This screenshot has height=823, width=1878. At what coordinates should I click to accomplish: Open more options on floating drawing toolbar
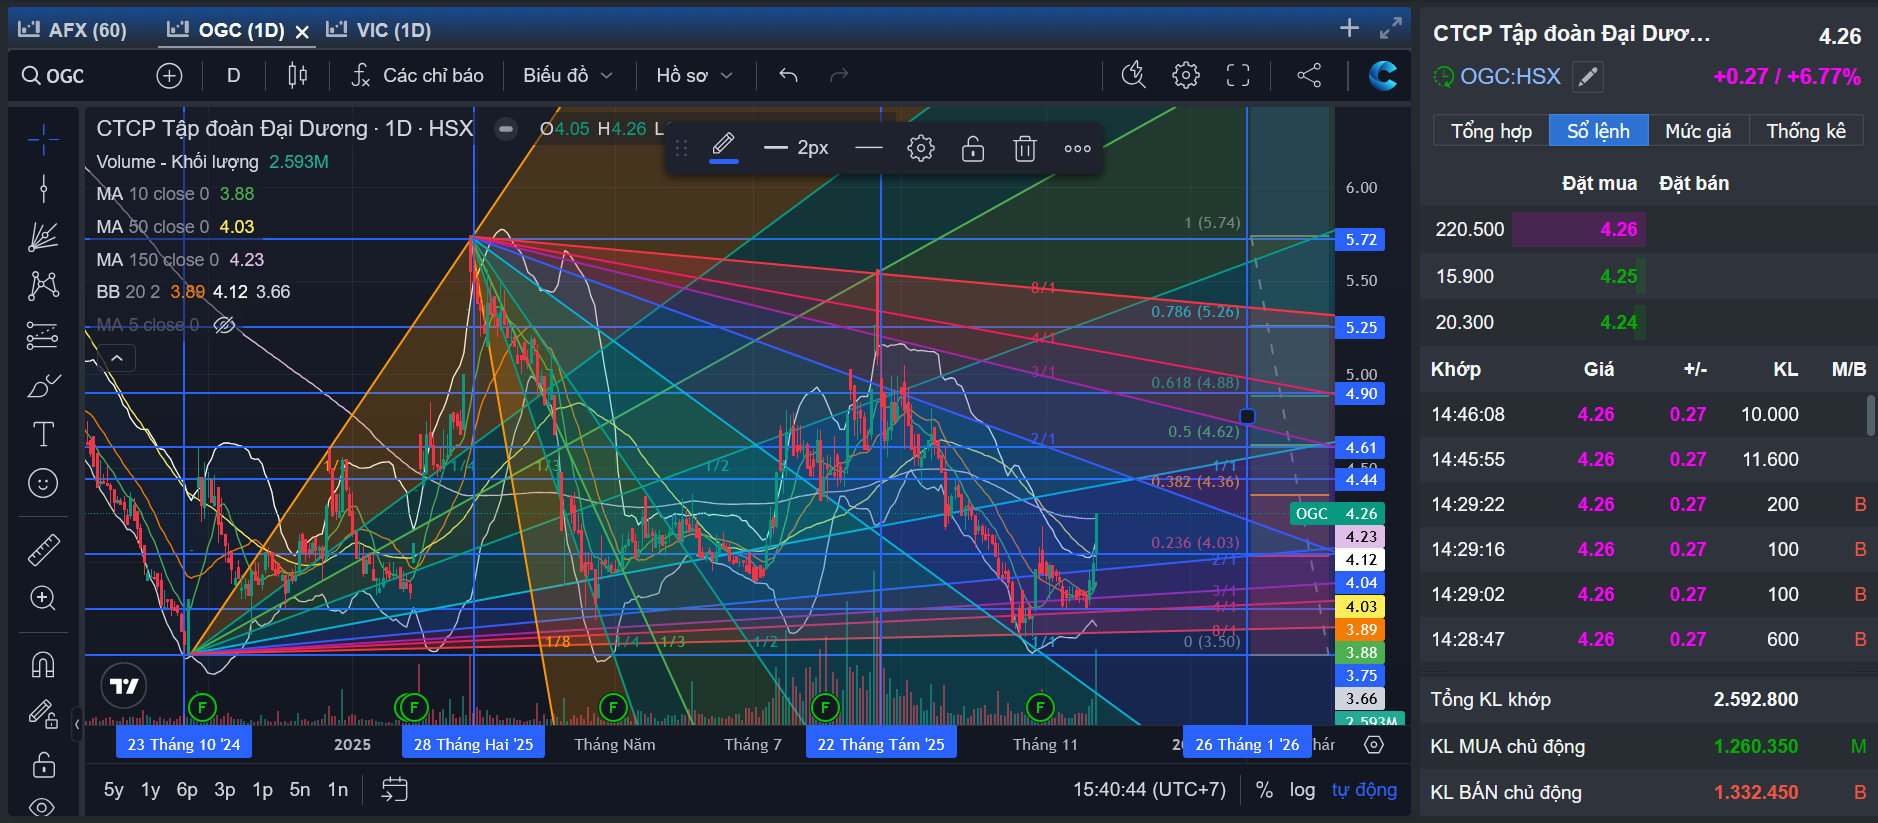pos(1077,149)
